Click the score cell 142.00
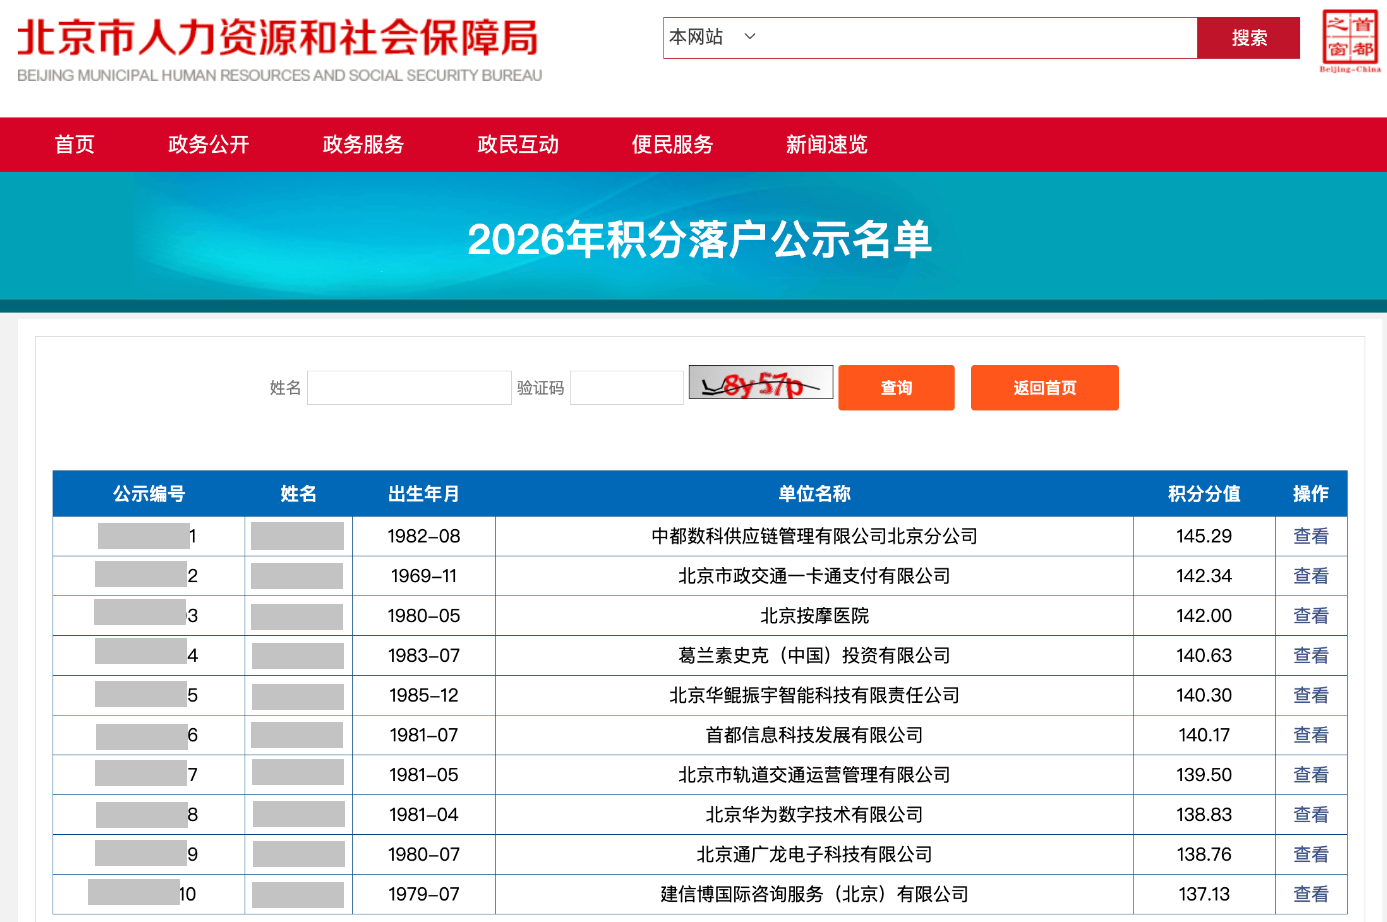 point(1204,616)
